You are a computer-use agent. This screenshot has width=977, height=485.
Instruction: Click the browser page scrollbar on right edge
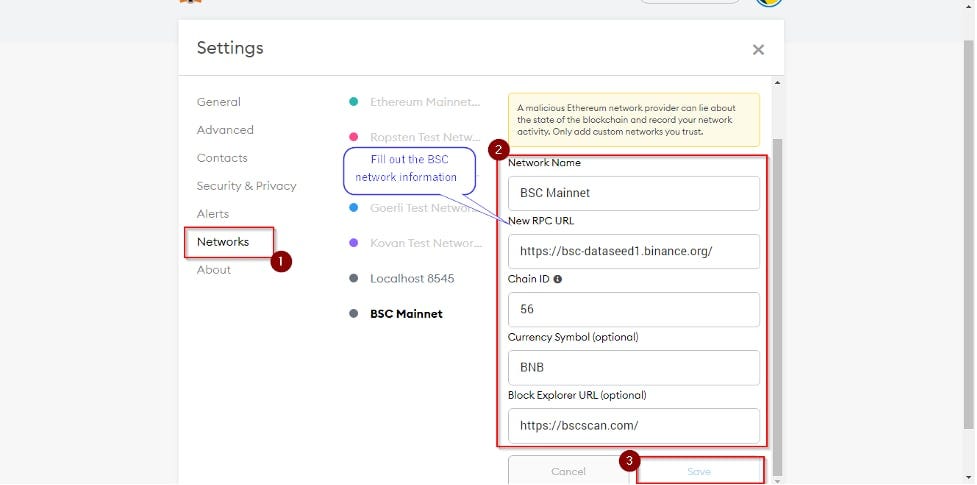[x=970, y=234]
